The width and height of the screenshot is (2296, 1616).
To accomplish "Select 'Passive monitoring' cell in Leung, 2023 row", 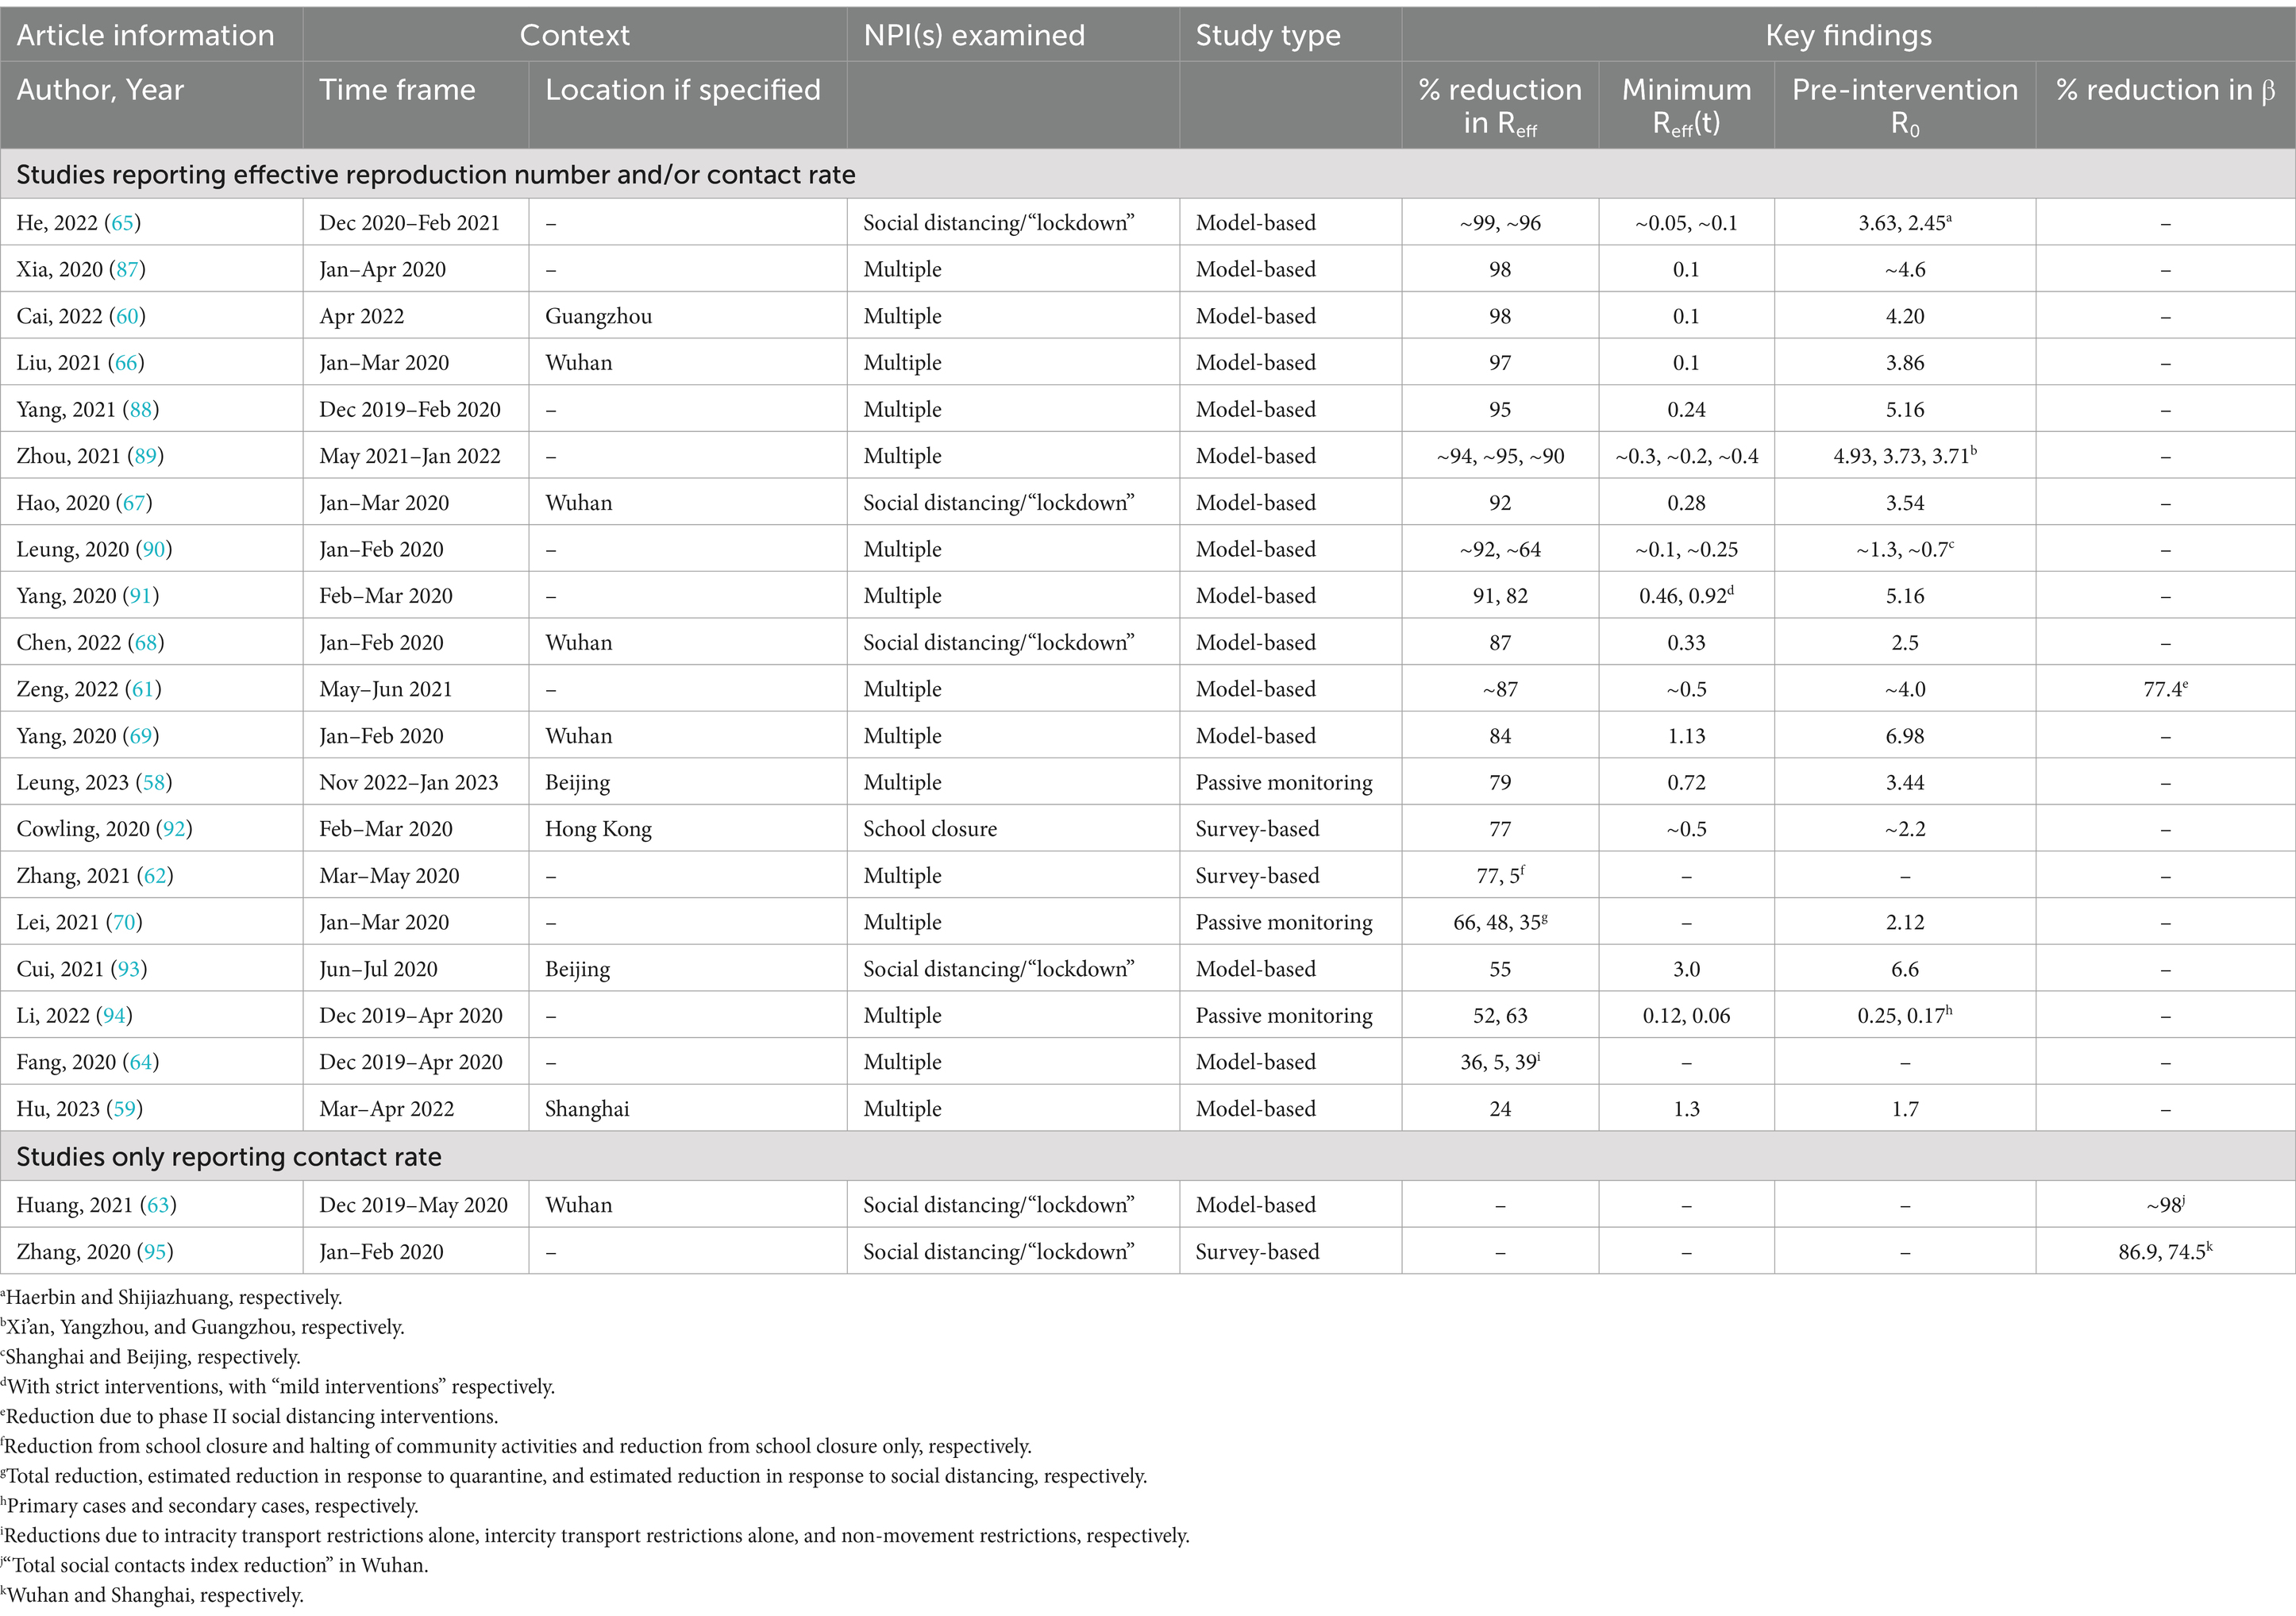I will click(1284, 783).
